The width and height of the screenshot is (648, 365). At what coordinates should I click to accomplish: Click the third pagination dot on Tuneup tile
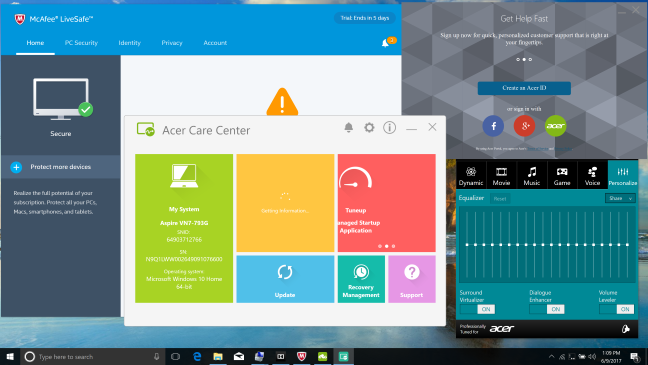[393, 246]
